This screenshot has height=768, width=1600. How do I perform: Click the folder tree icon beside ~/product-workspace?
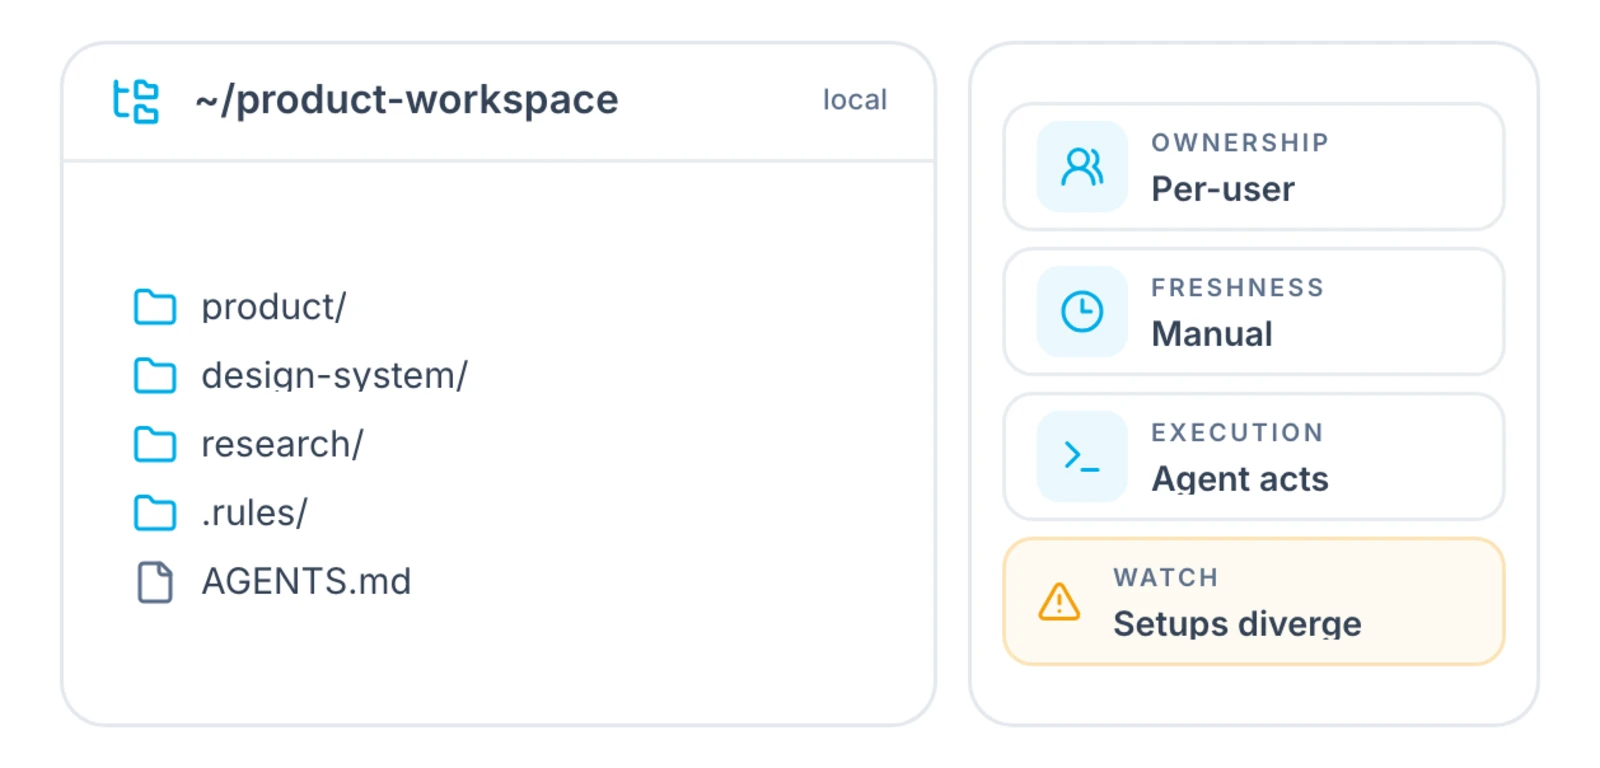point(135,101)
